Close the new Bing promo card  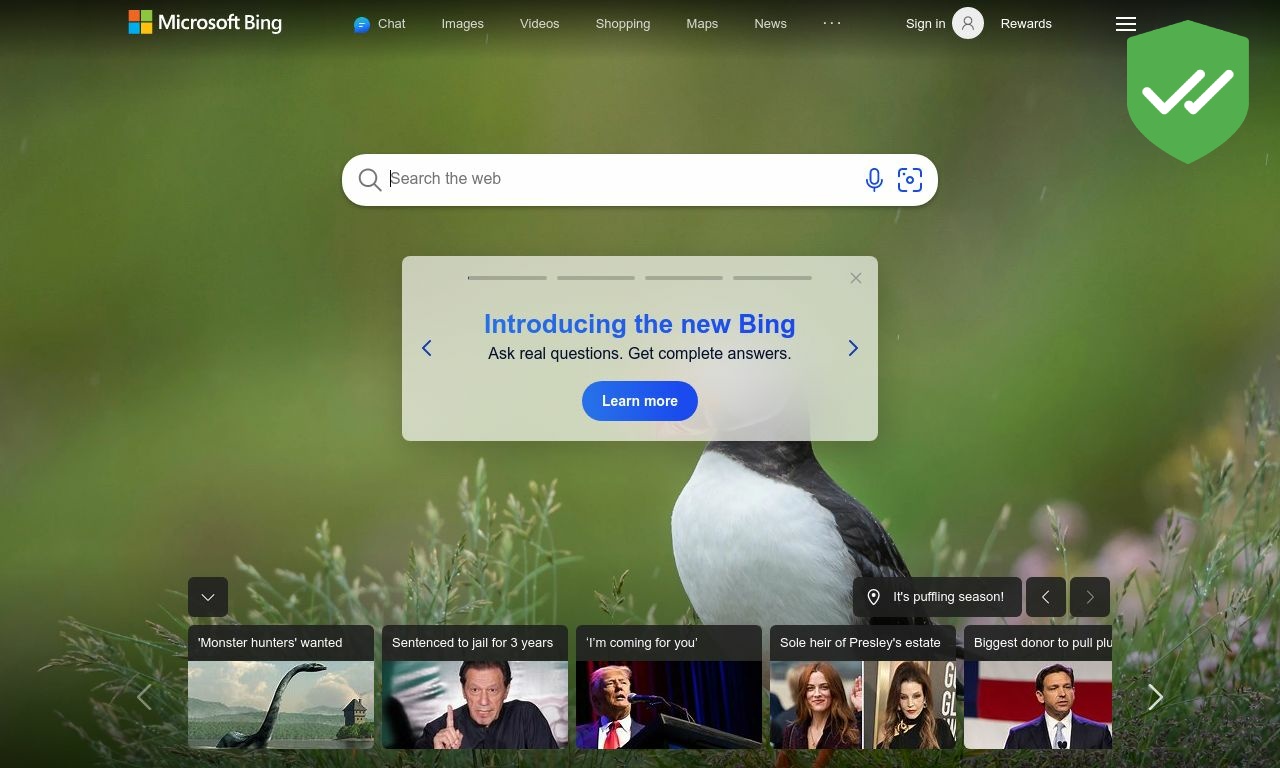(856, 278)
